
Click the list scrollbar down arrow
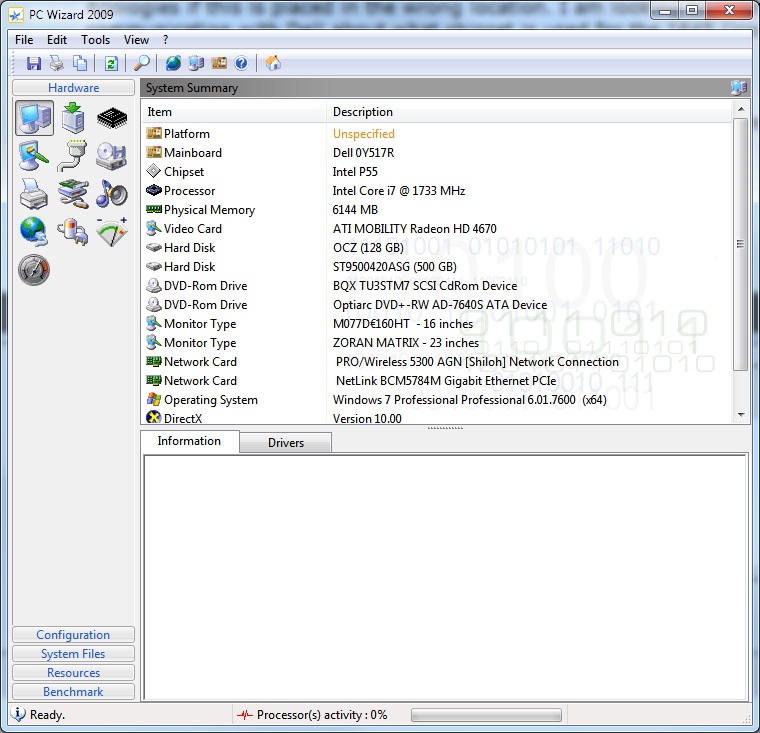pyautogui.click(x=741, y=415)
